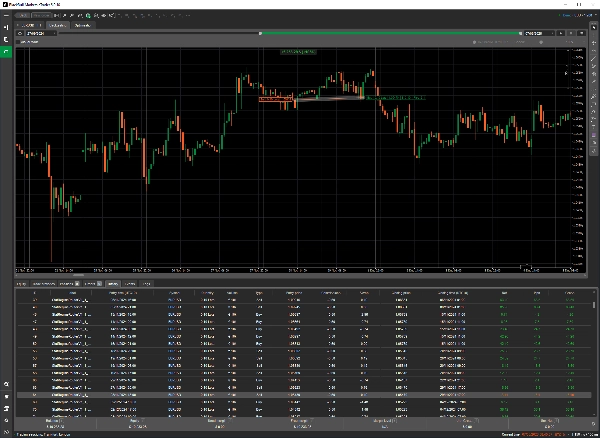Stop the backtest with stop button

[x=571, y=33]
